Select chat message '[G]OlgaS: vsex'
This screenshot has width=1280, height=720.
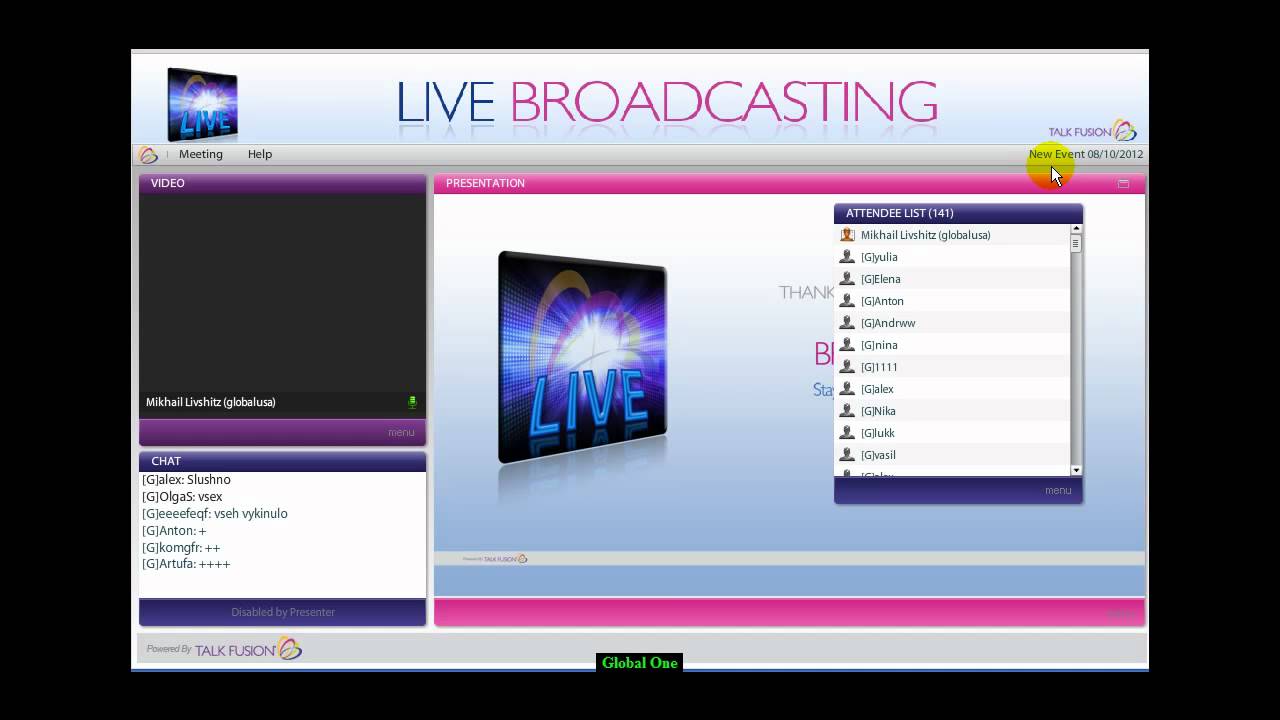point(182,497)
